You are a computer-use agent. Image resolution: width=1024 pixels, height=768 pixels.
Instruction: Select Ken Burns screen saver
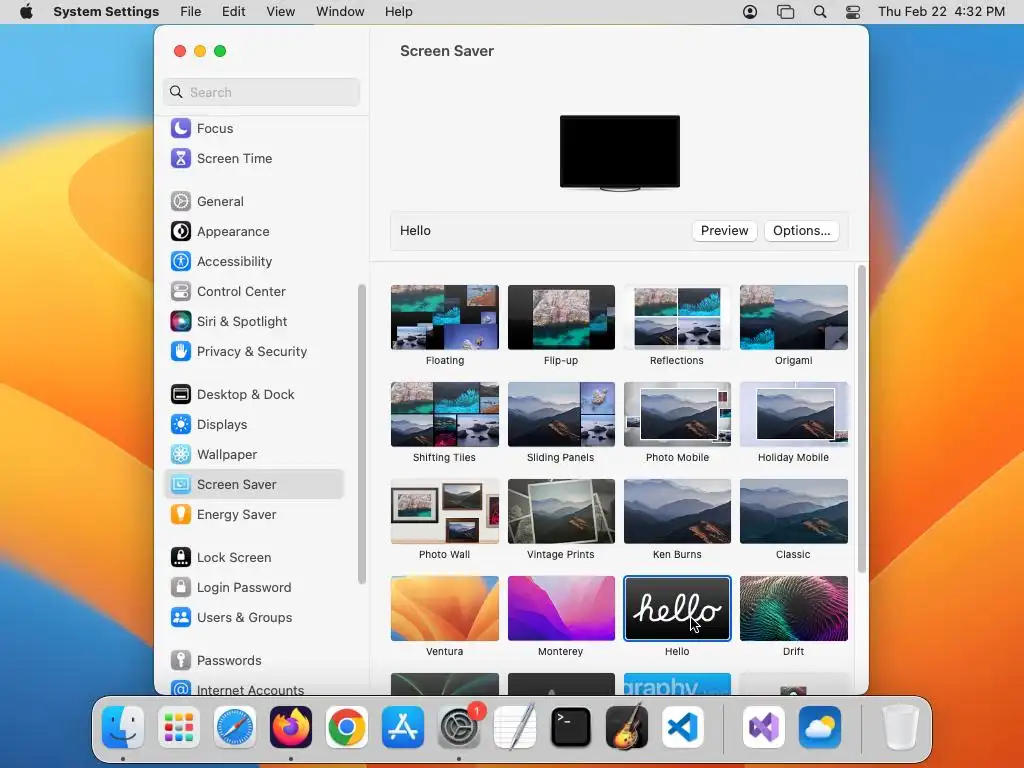click(x=677, y=511)
